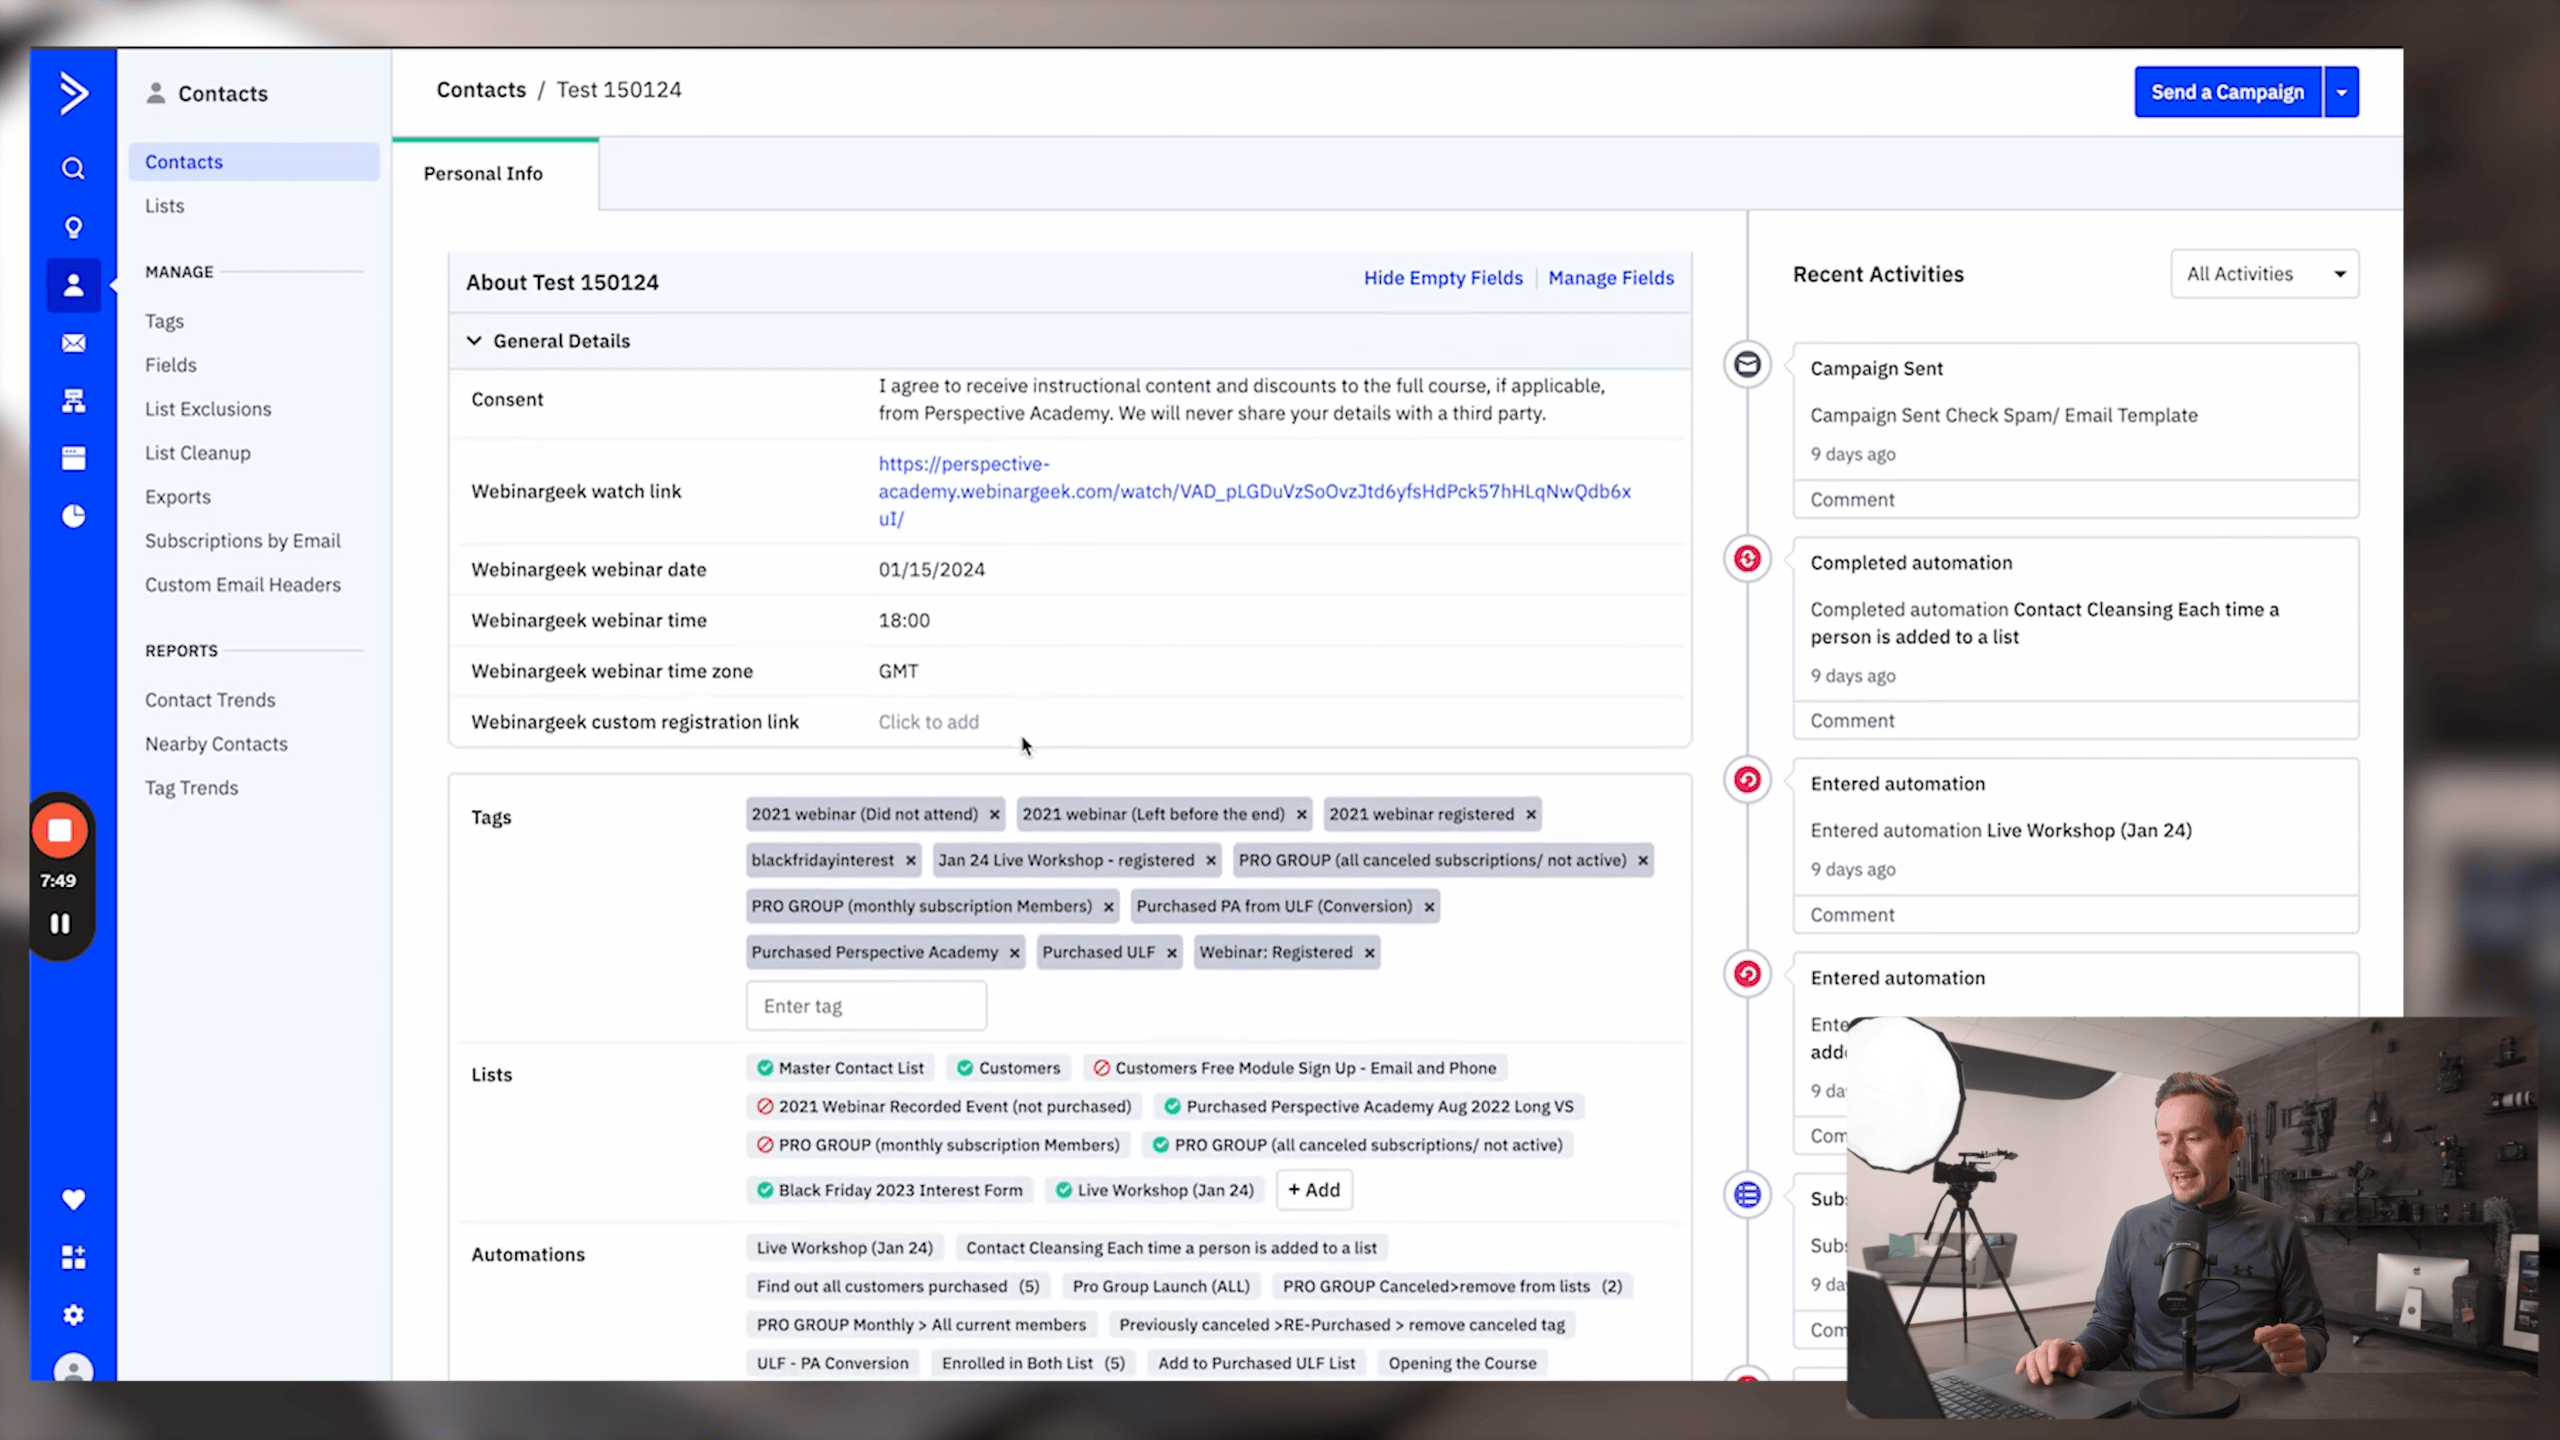Screen dimensions: 2560x1440
Task: Open Send a Campaign dropdown arrow
Action: tap(2341, 92)
